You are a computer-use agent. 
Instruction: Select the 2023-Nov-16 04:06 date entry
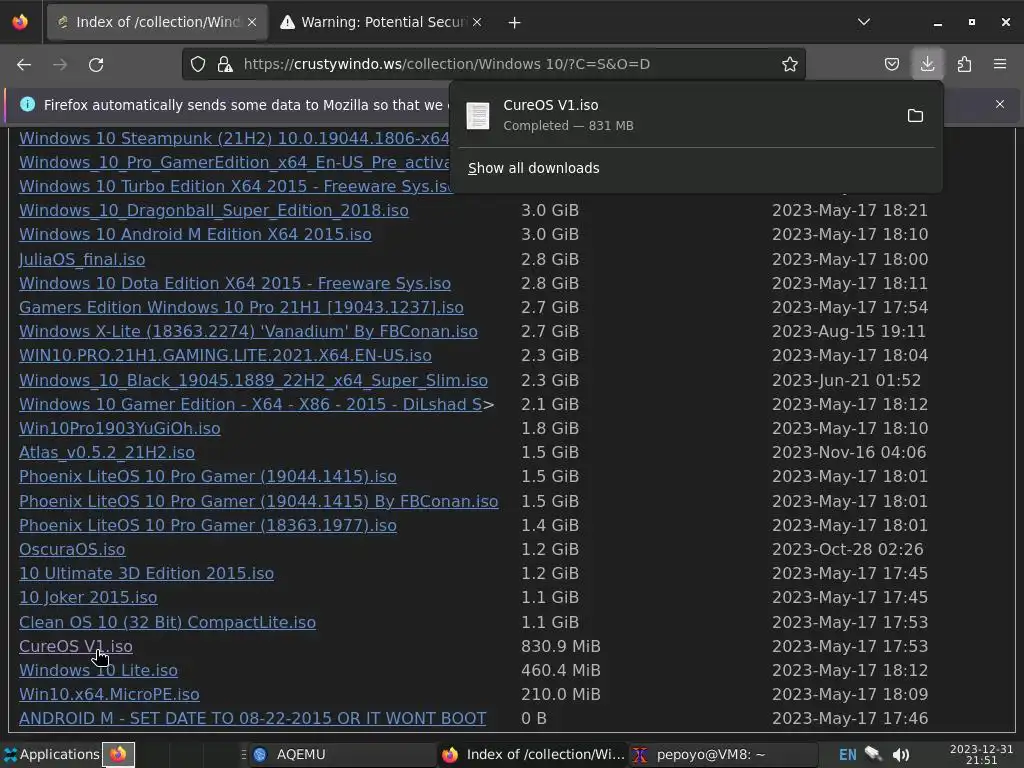[849, 453]
